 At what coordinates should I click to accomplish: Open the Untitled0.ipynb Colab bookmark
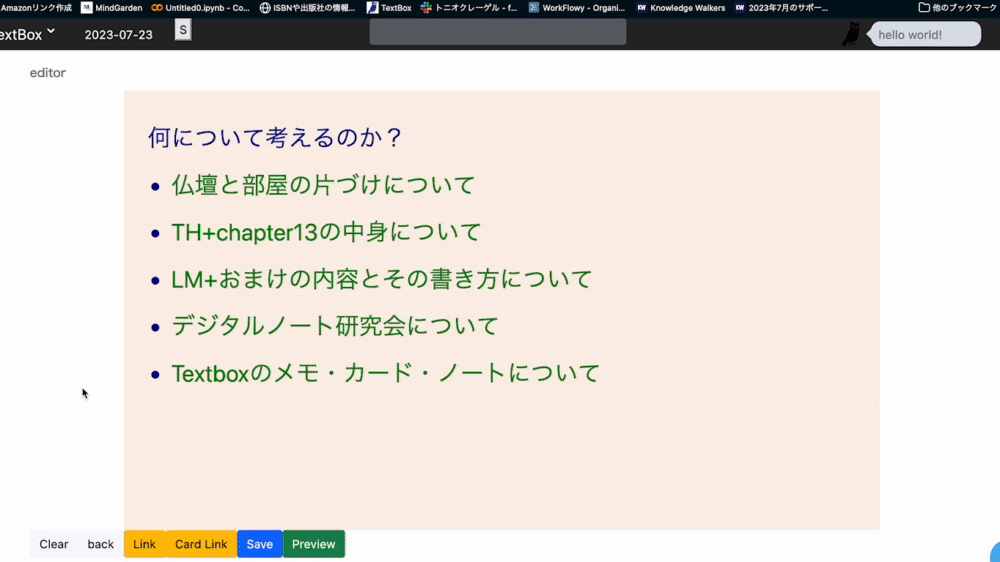pyautogui.click(x=200, y=8)
